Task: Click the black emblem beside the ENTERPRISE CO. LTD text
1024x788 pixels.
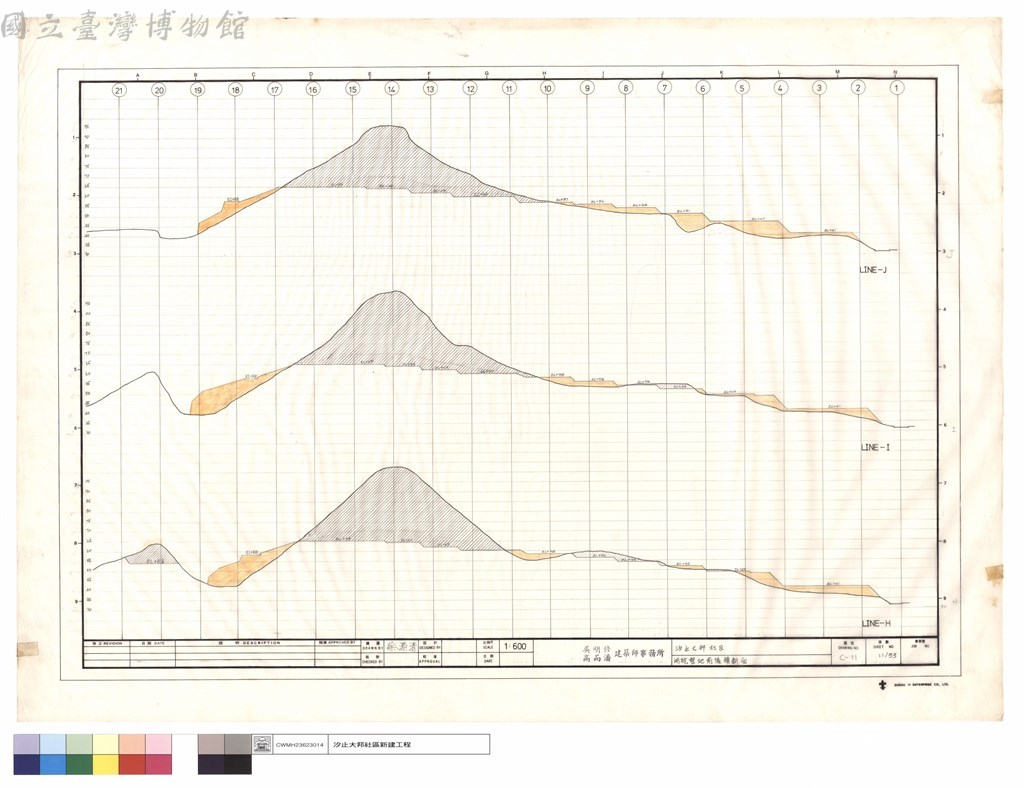Action: 882,684
